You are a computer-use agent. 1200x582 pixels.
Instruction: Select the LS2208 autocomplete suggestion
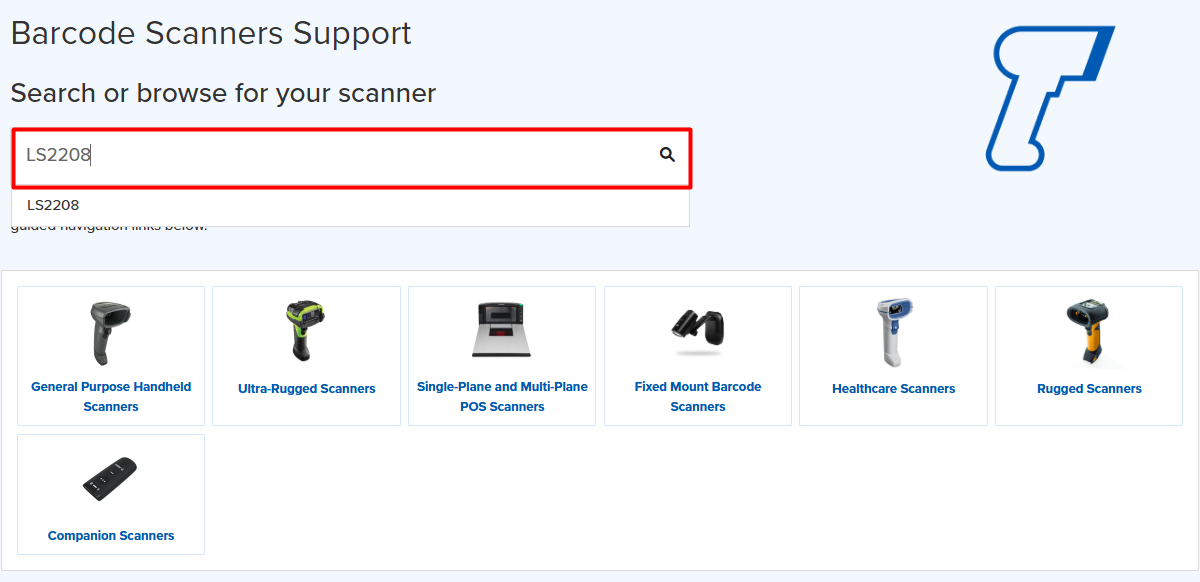[x=53, y=205]
